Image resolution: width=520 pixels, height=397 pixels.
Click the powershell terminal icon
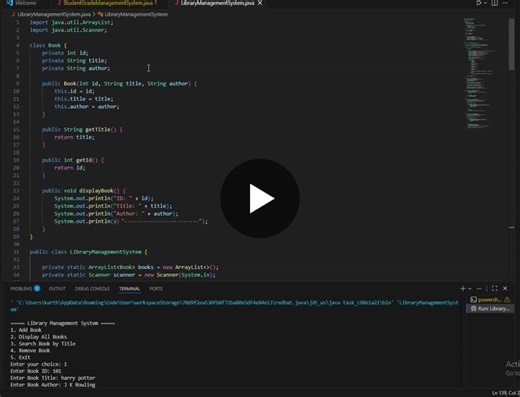(473, 300)
